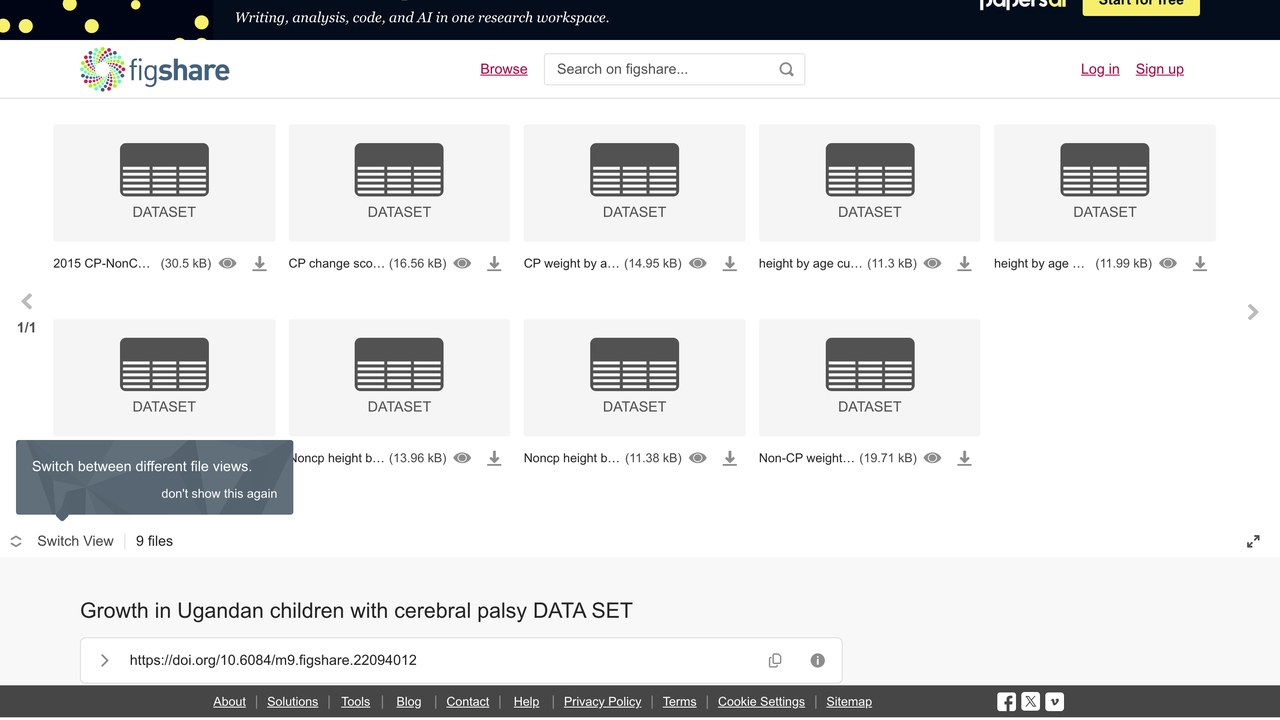Download the 2015 CP-NonC file

point(259,264)
